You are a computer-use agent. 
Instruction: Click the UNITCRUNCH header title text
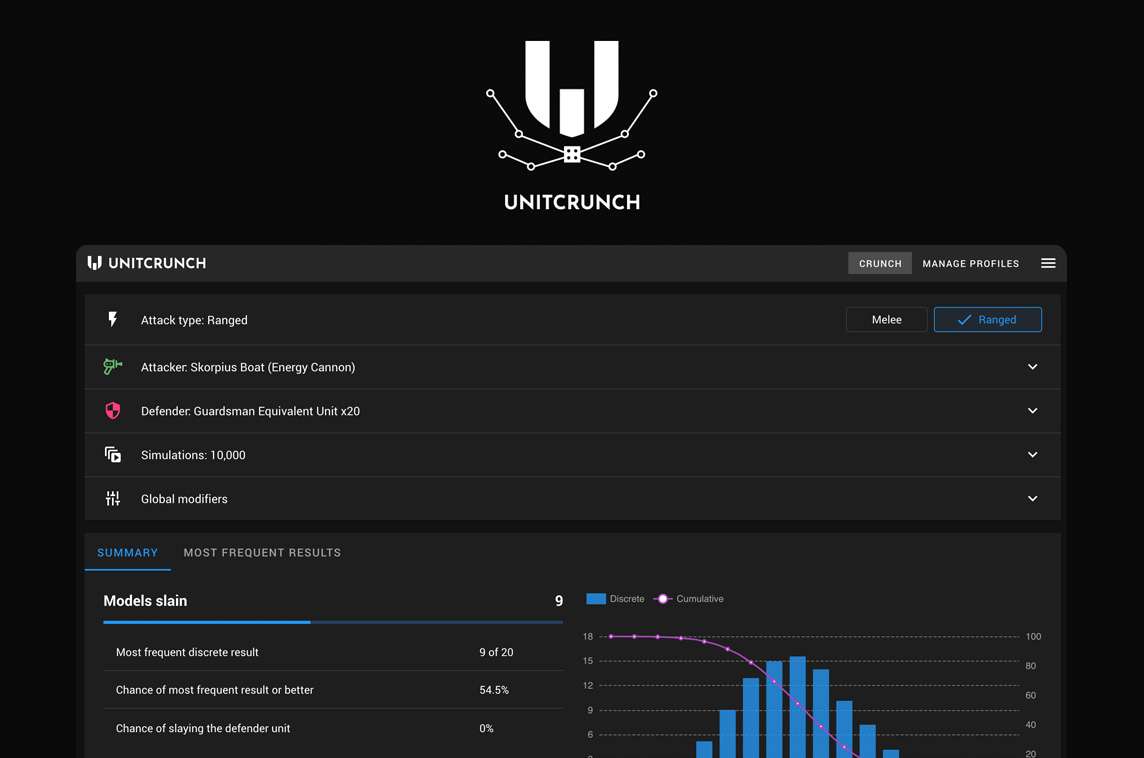157,263
